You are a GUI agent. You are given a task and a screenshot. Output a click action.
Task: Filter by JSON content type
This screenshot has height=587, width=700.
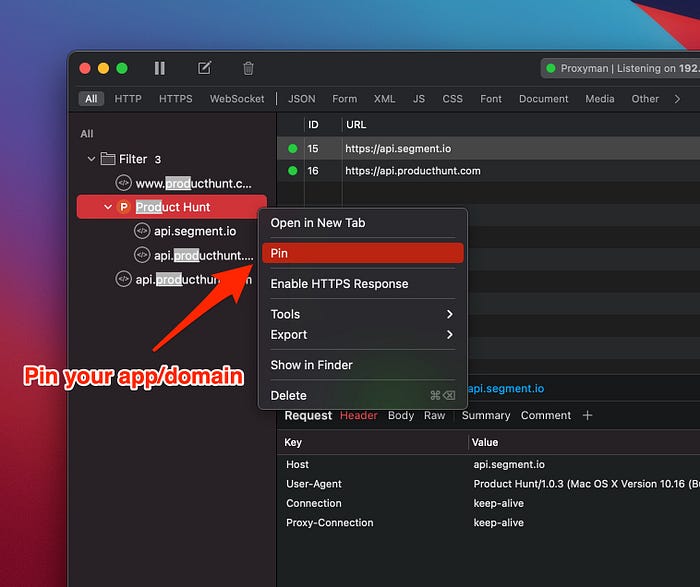click(x=301, y=99)
